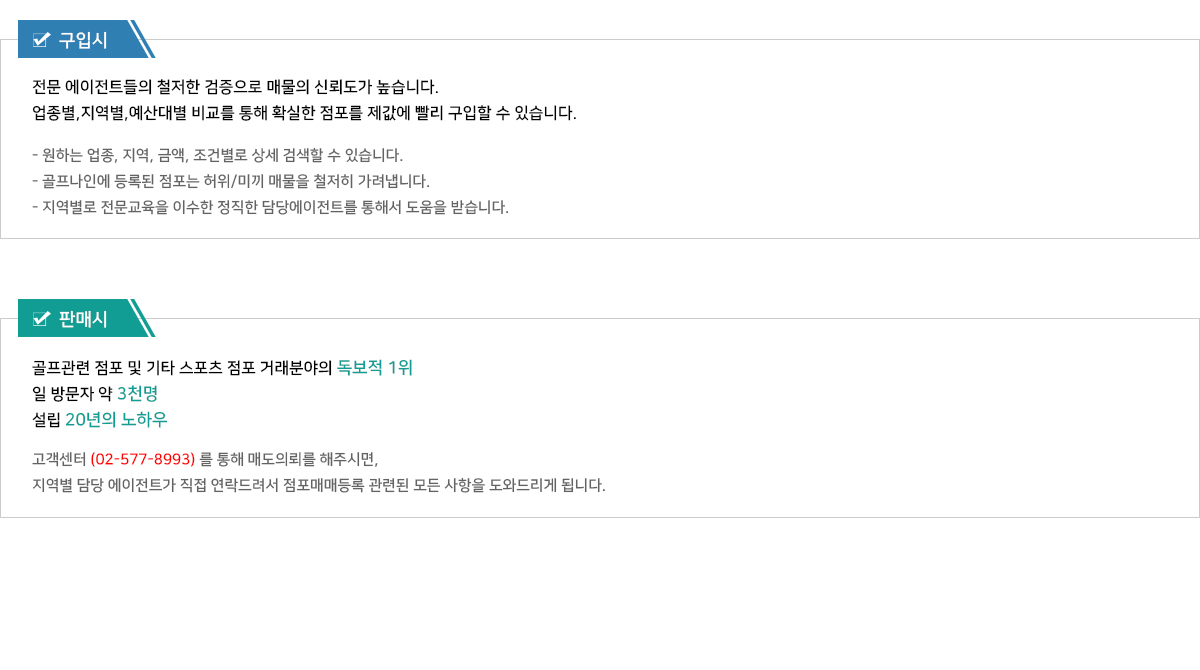1200x670 pixels.
Task: Click the line starting with 지역별 담당 에이전트가
Action: click(318, 486)
